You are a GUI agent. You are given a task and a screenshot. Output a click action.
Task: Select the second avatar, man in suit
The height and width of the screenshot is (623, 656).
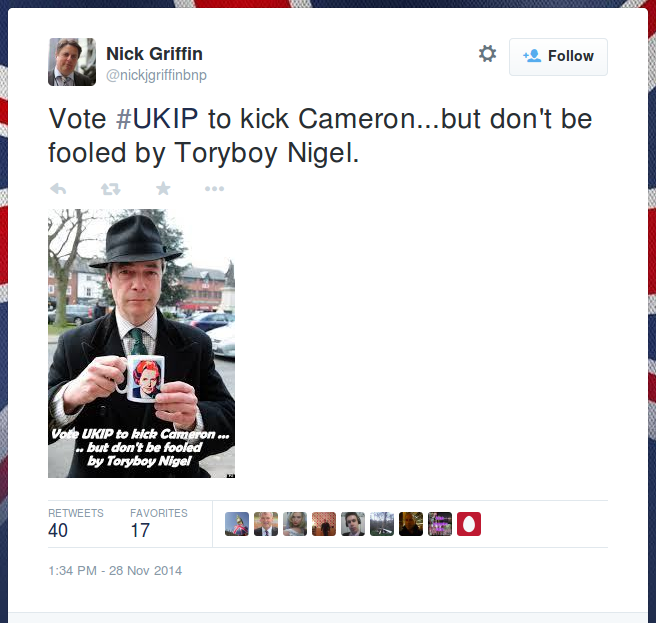(266, 524)
